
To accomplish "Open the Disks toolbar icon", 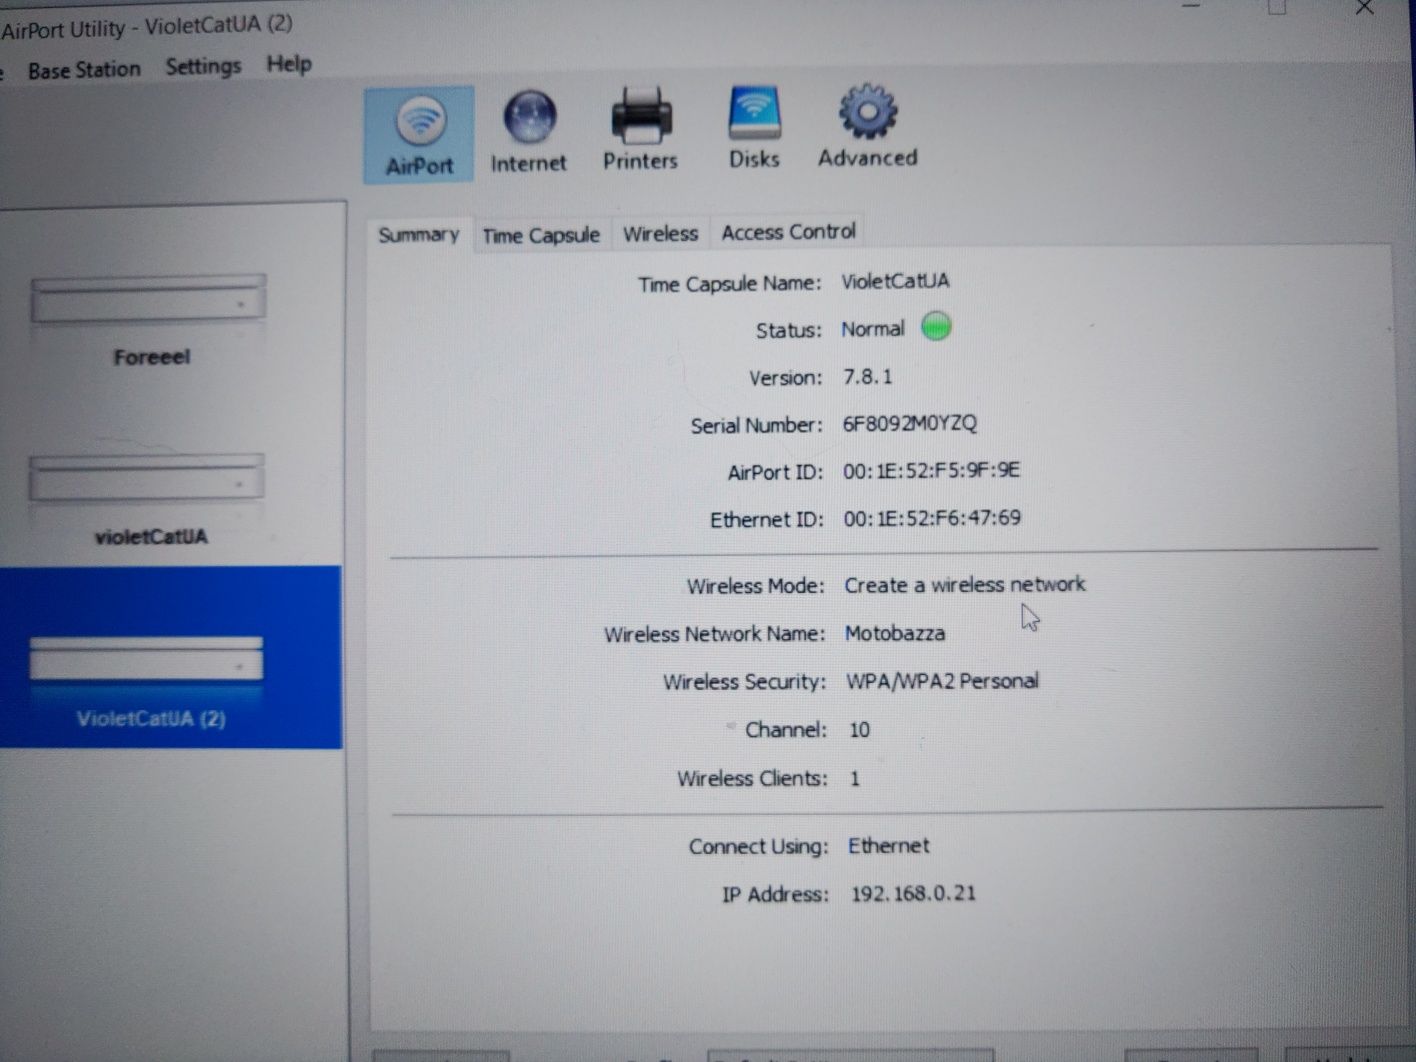I will (753, 128).
